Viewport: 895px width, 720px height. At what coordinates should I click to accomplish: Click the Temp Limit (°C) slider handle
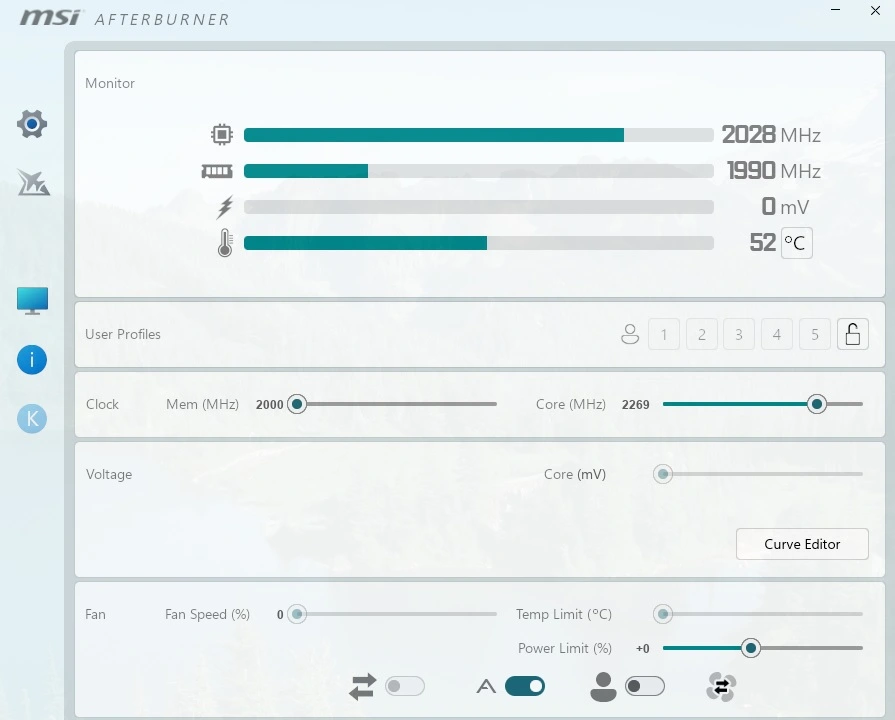click(663, 614)
